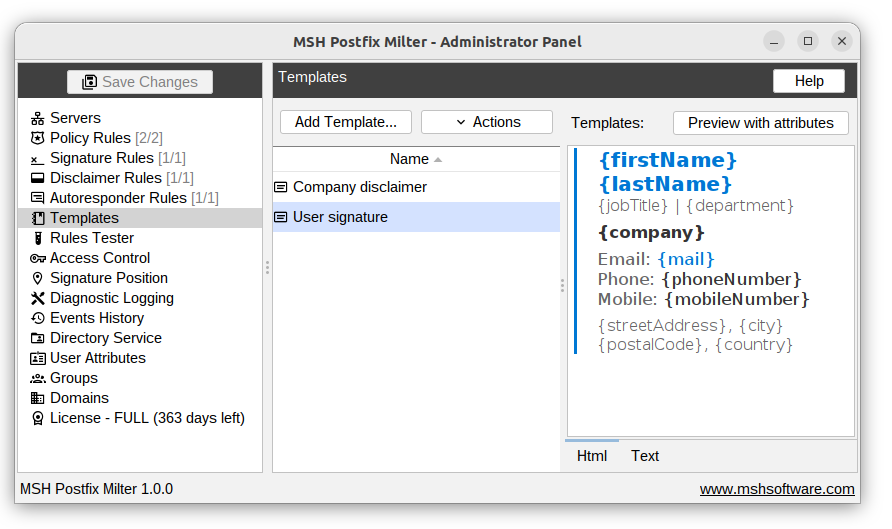Image resolution: width=892 pixels, height=529 pixels.
Task: Switch to the Text preview tab
Action: click(x=645, y=456)
